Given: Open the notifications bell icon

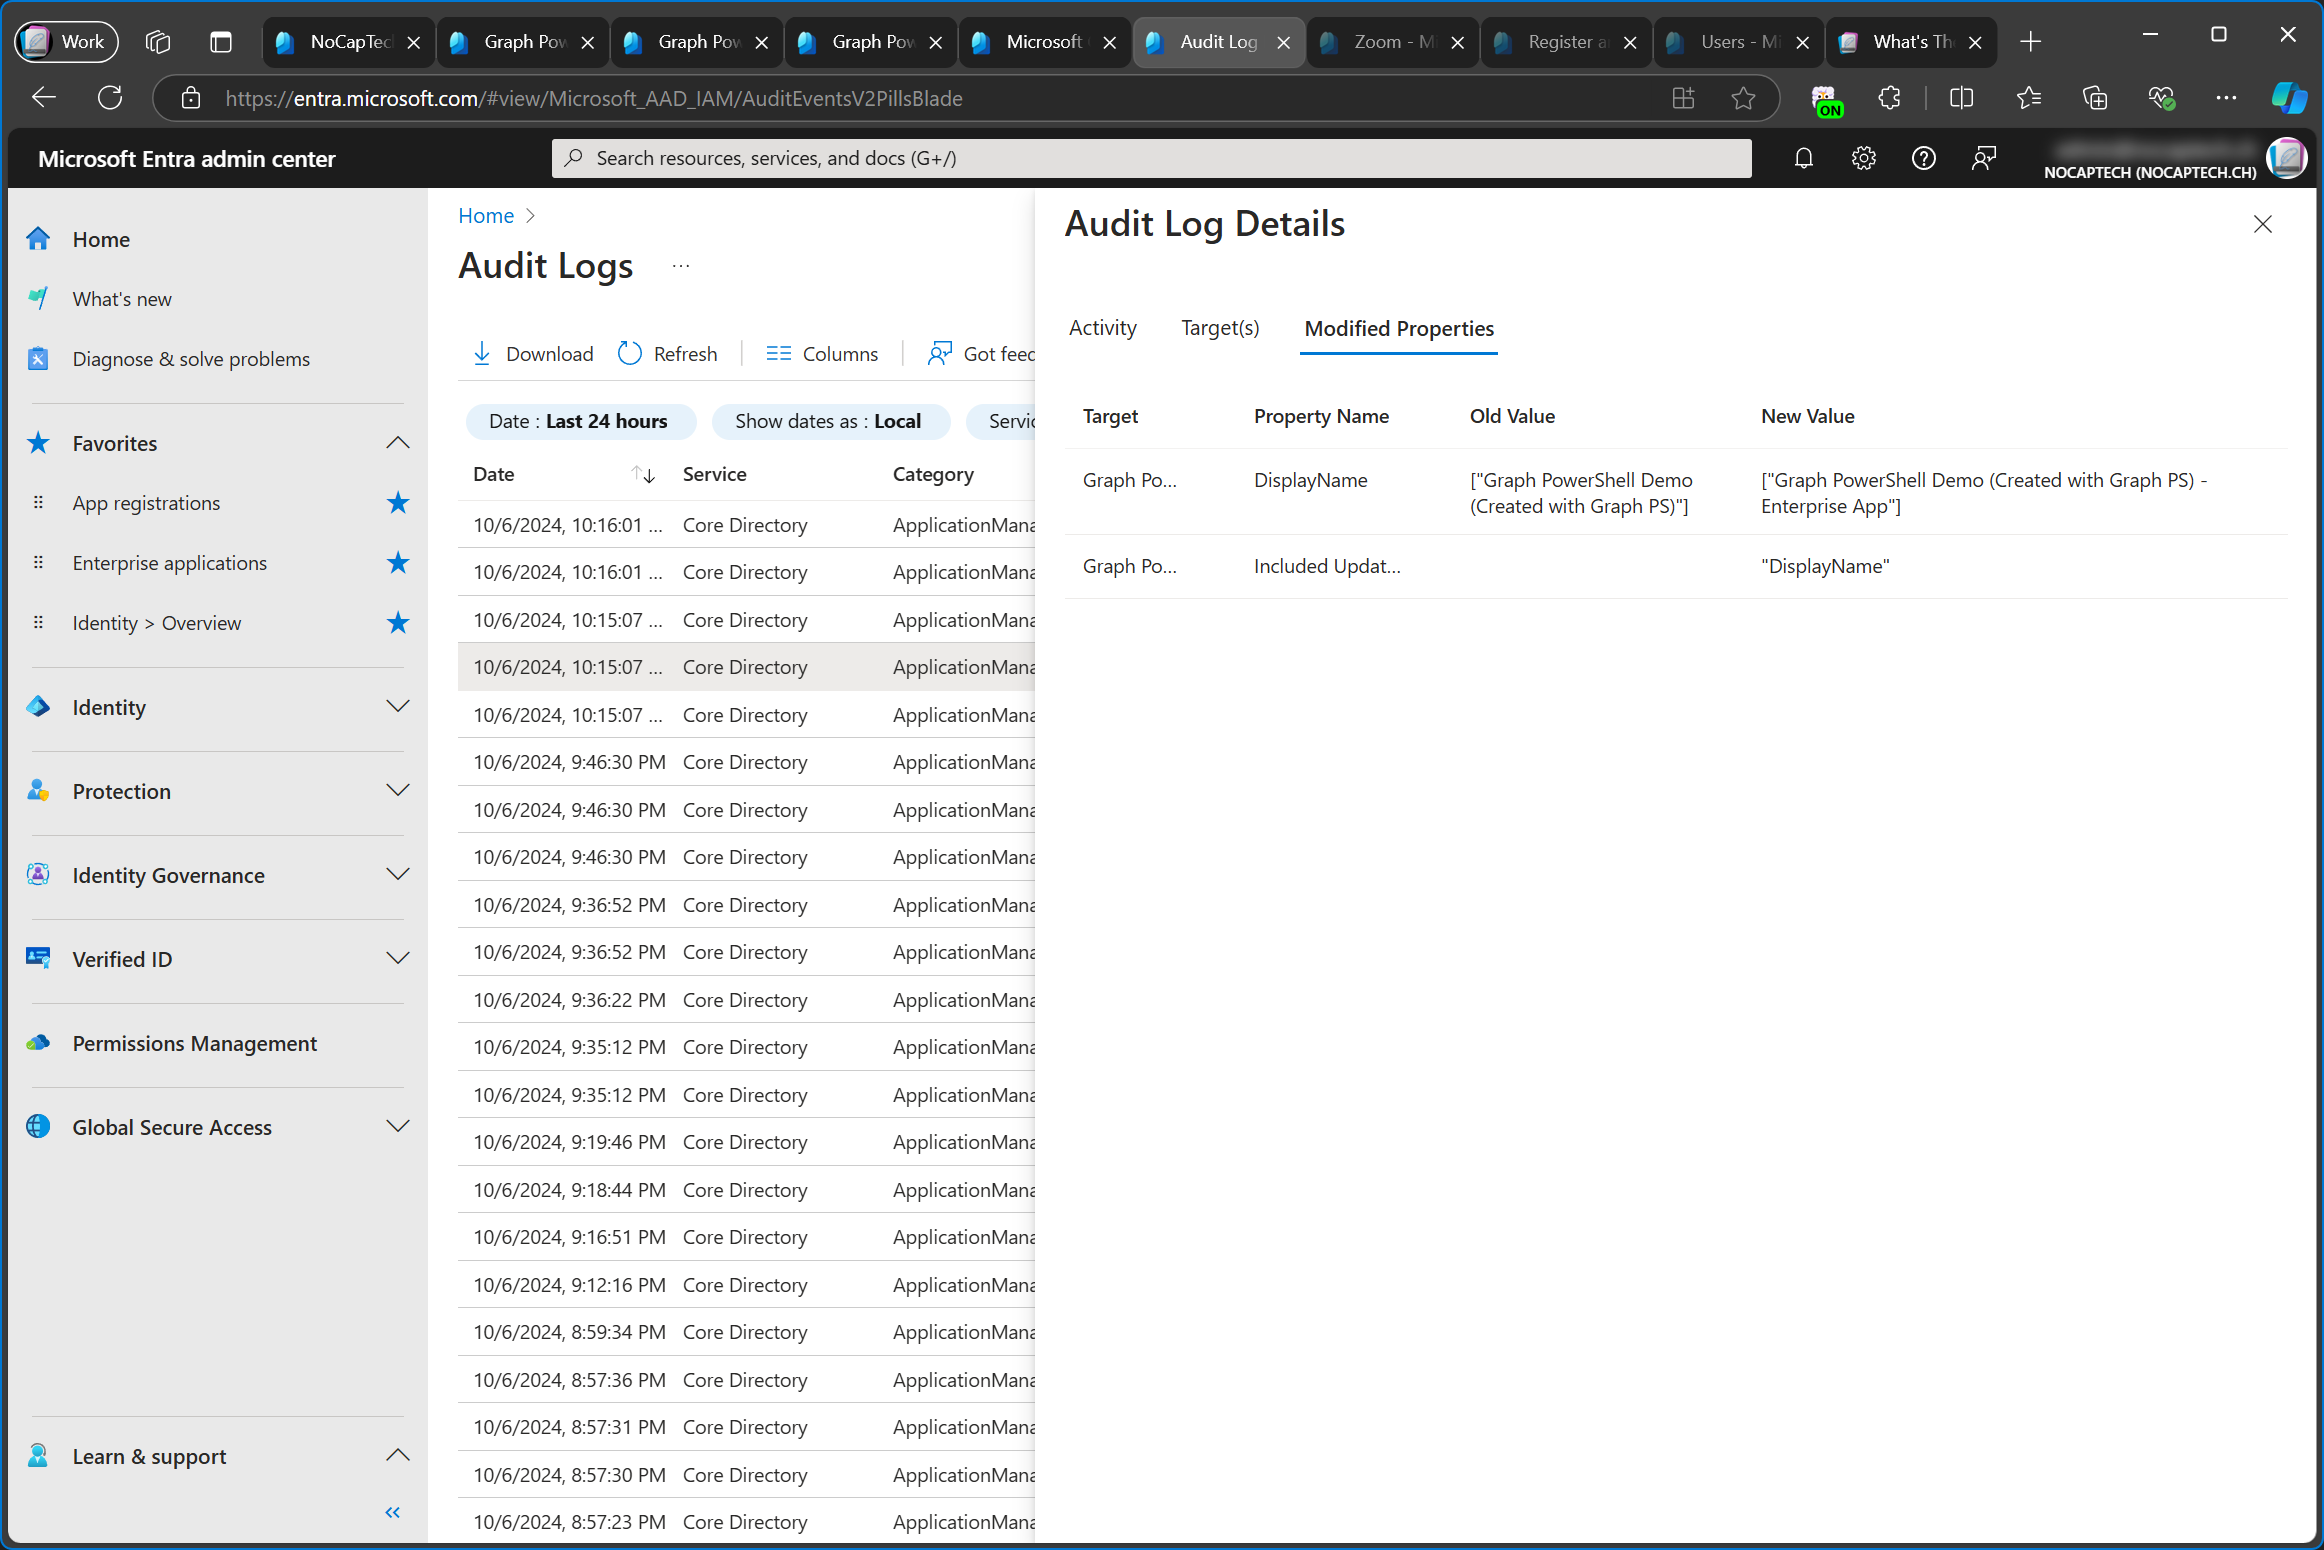Looking at the screenshot, I should coord(1803,158).
